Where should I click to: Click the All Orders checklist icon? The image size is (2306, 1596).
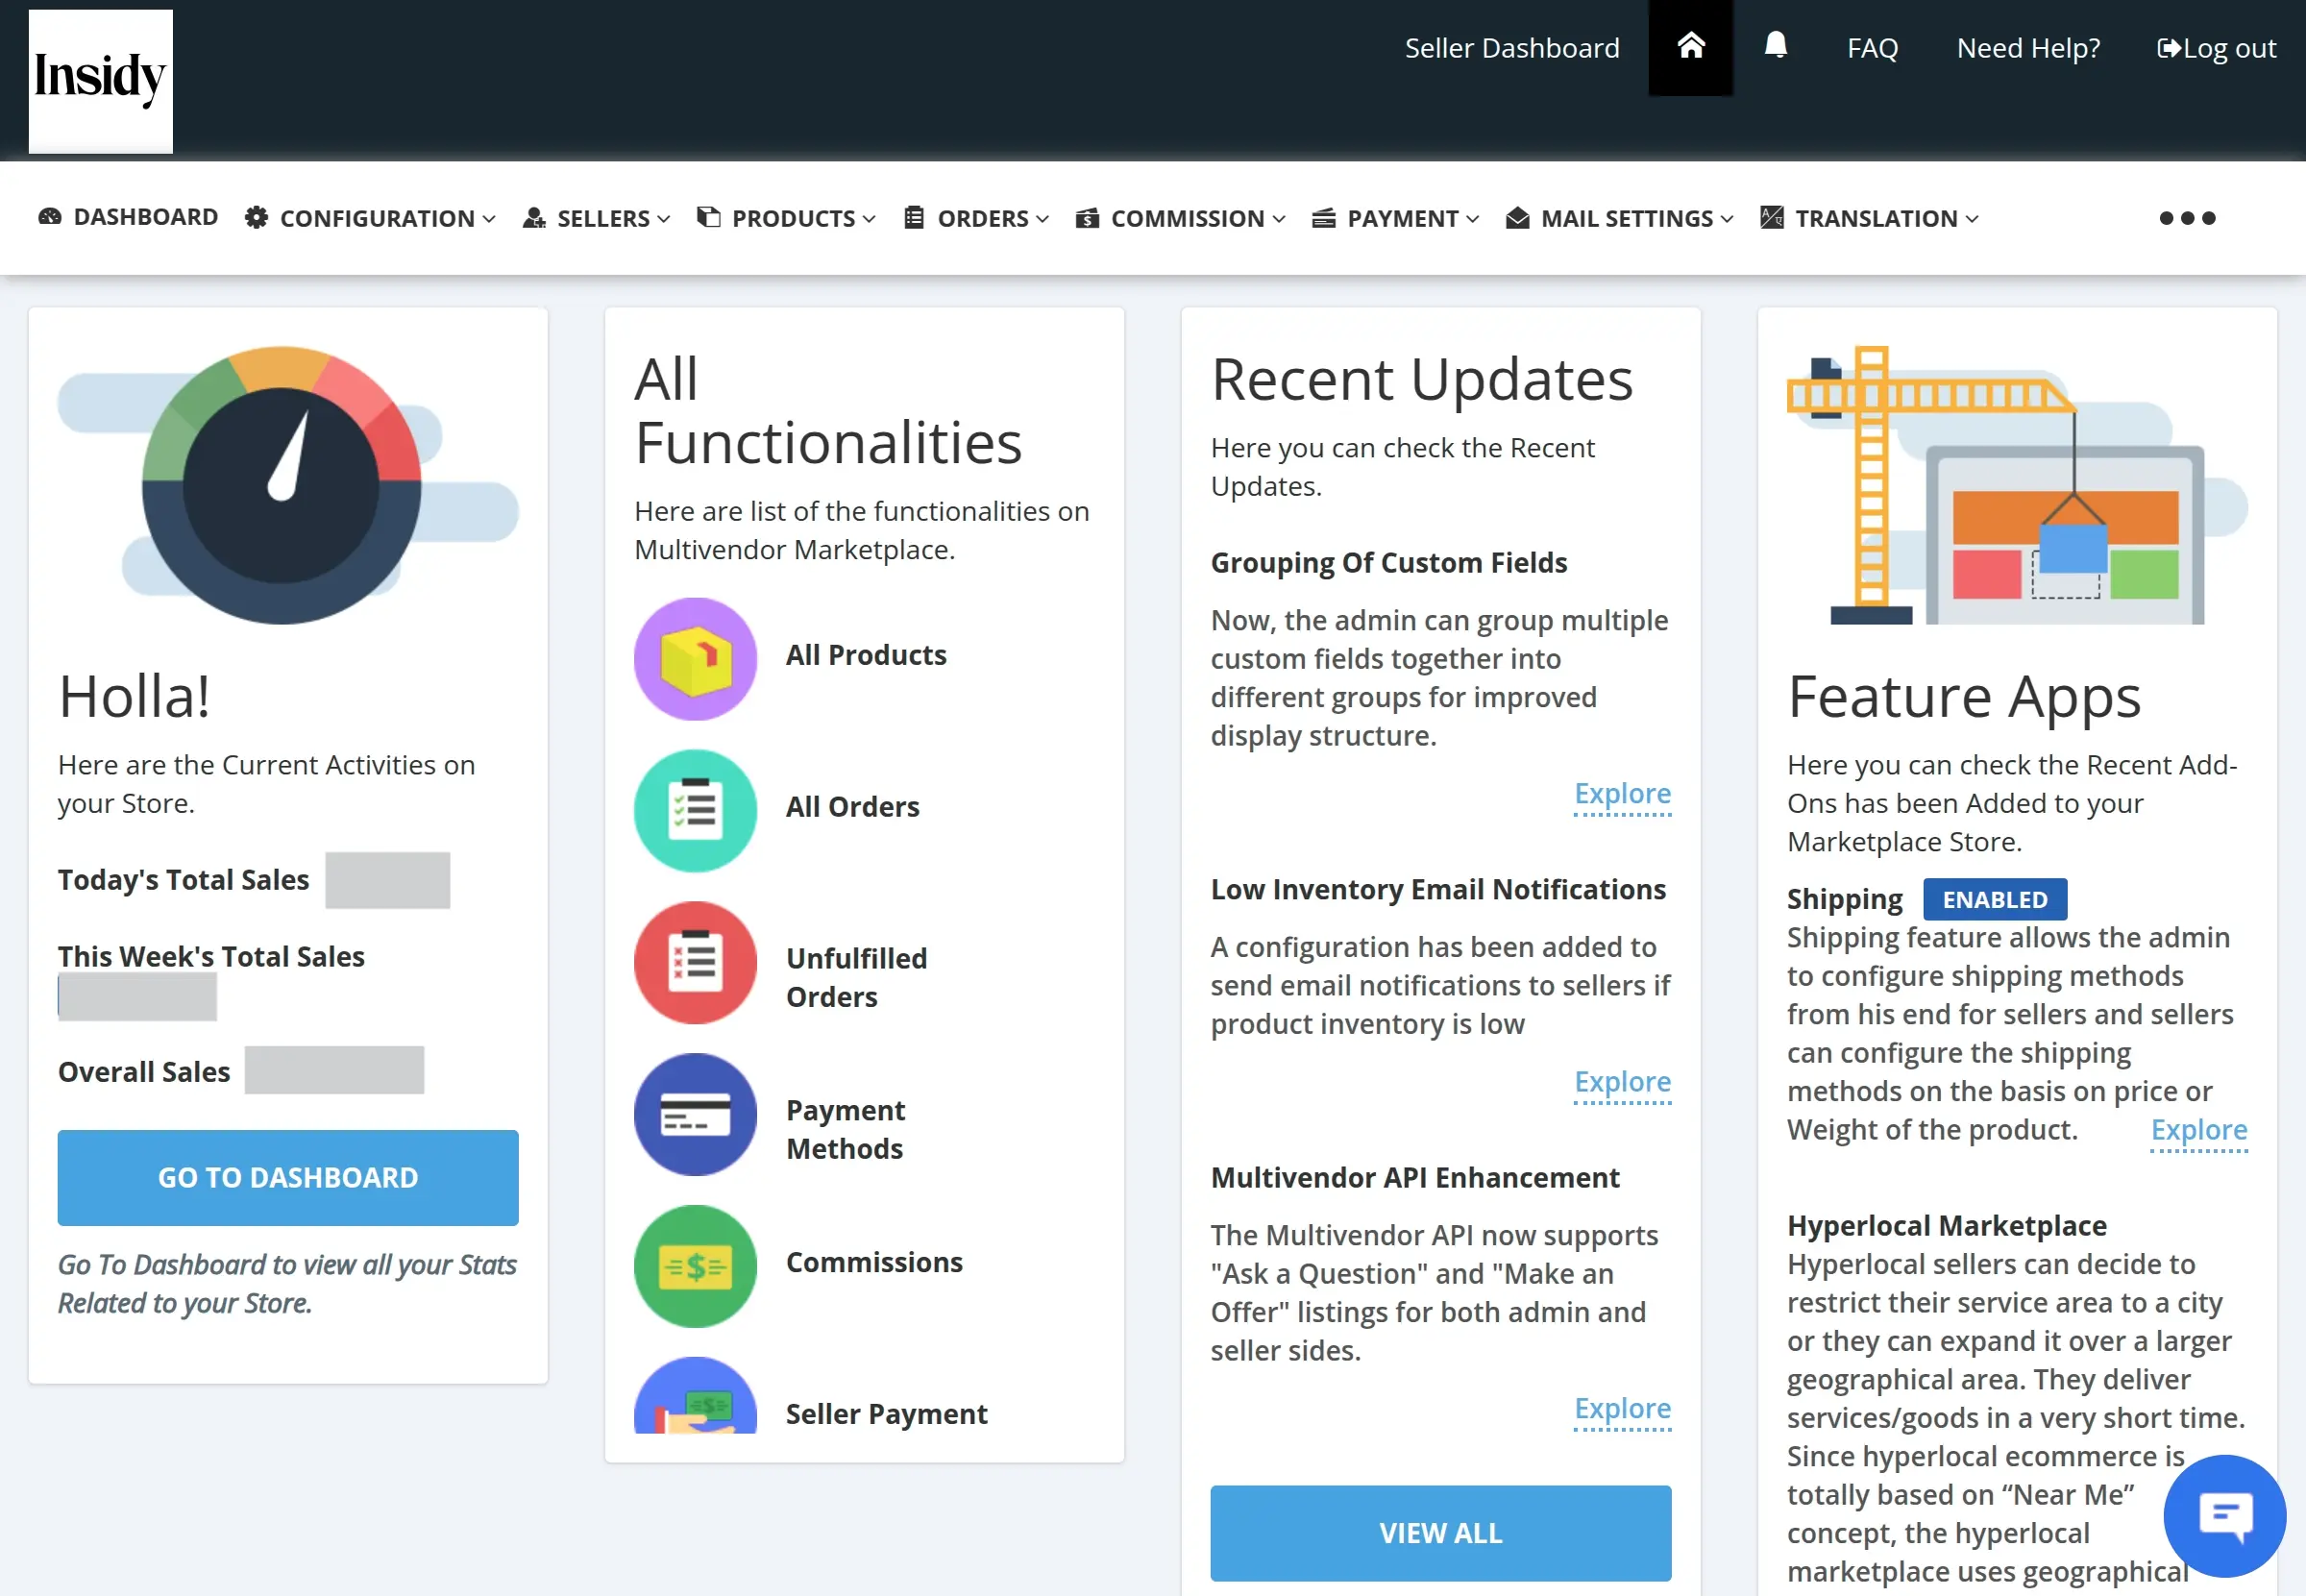[695, 810]
